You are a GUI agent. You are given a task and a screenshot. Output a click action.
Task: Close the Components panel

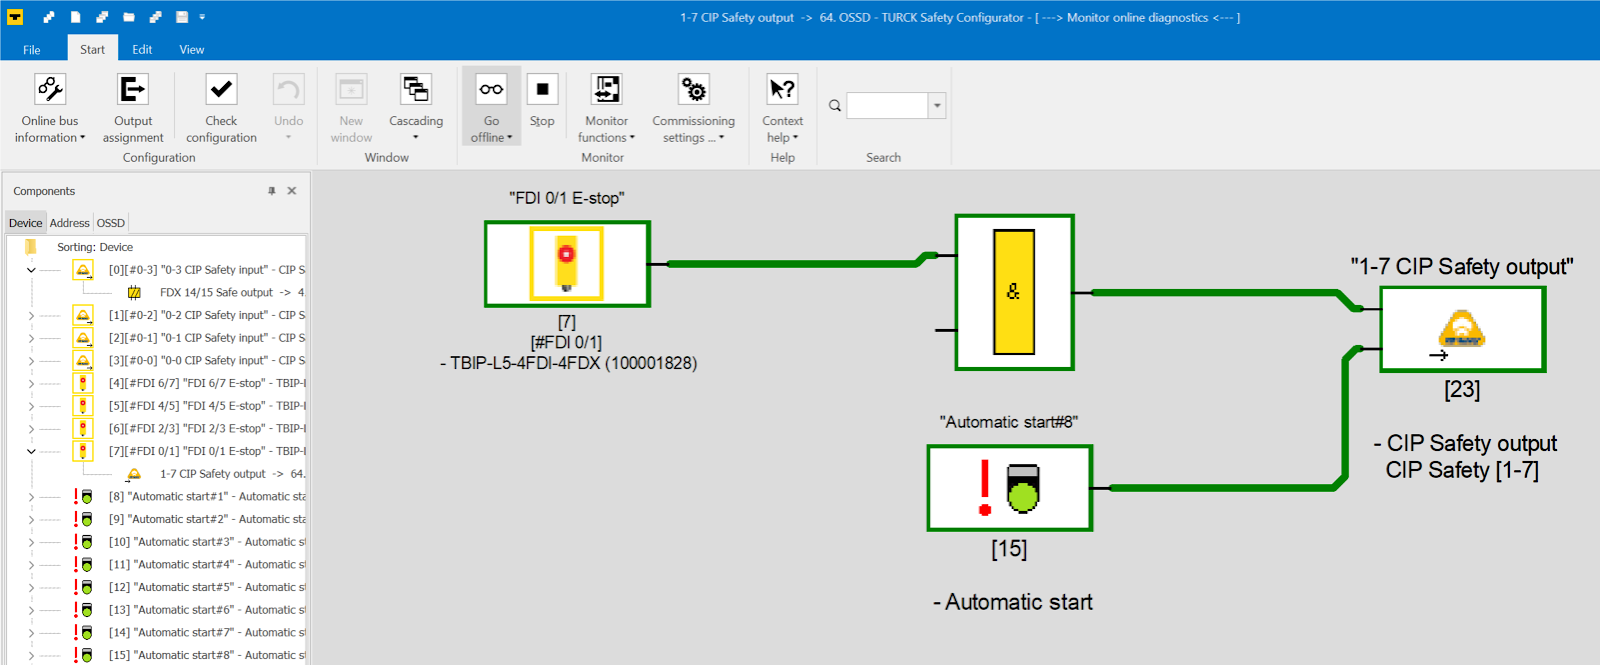click(292, 191)
